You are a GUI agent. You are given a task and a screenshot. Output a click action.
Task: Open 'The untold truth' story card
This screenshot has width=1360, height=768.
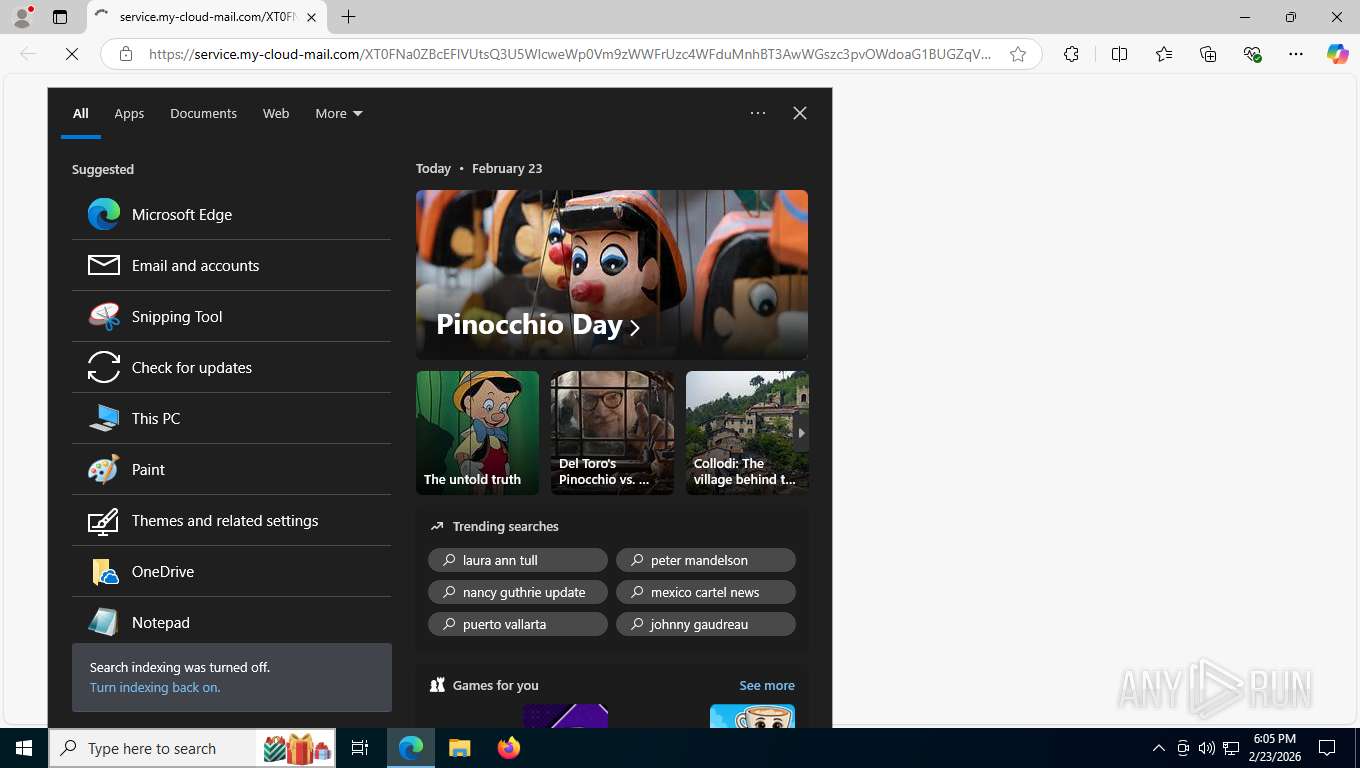477,432
